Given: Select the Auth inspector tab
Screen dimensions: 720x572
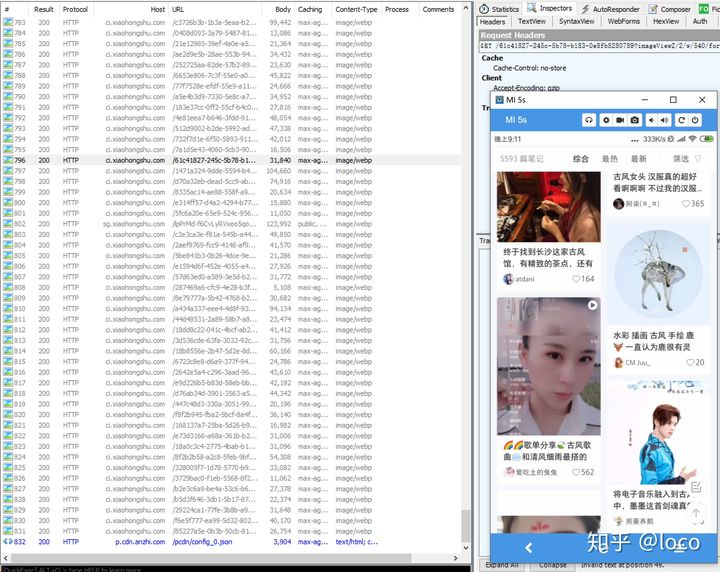Looking at the screenshot, I should click(699, 22).
